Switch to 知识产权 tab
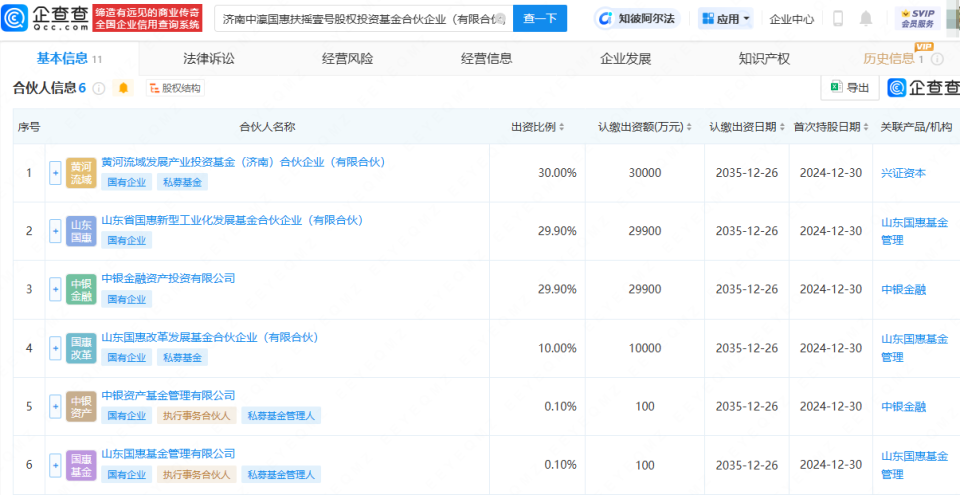 (x=764, y=58)
